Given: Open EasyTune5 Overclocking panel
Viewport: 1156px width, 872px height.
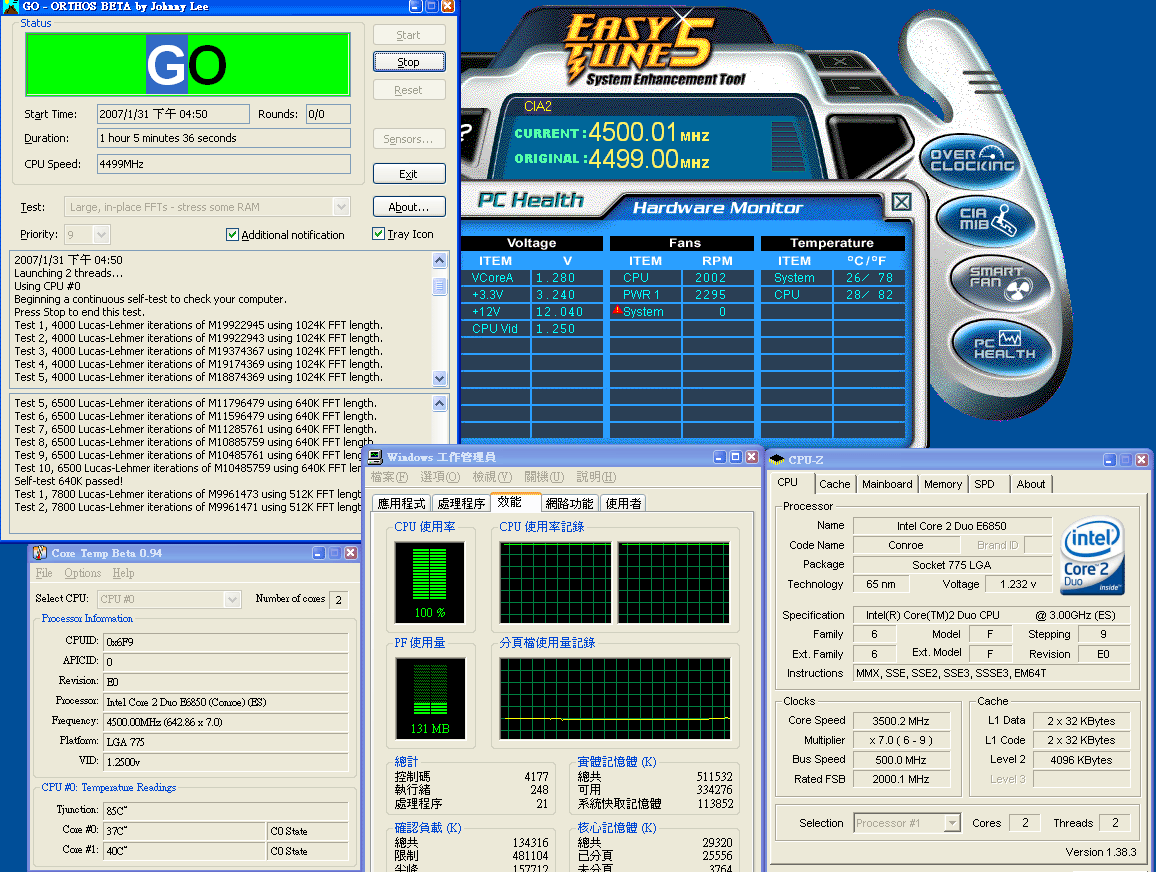Looking at the screenshot, I should (x=972, y=161).
